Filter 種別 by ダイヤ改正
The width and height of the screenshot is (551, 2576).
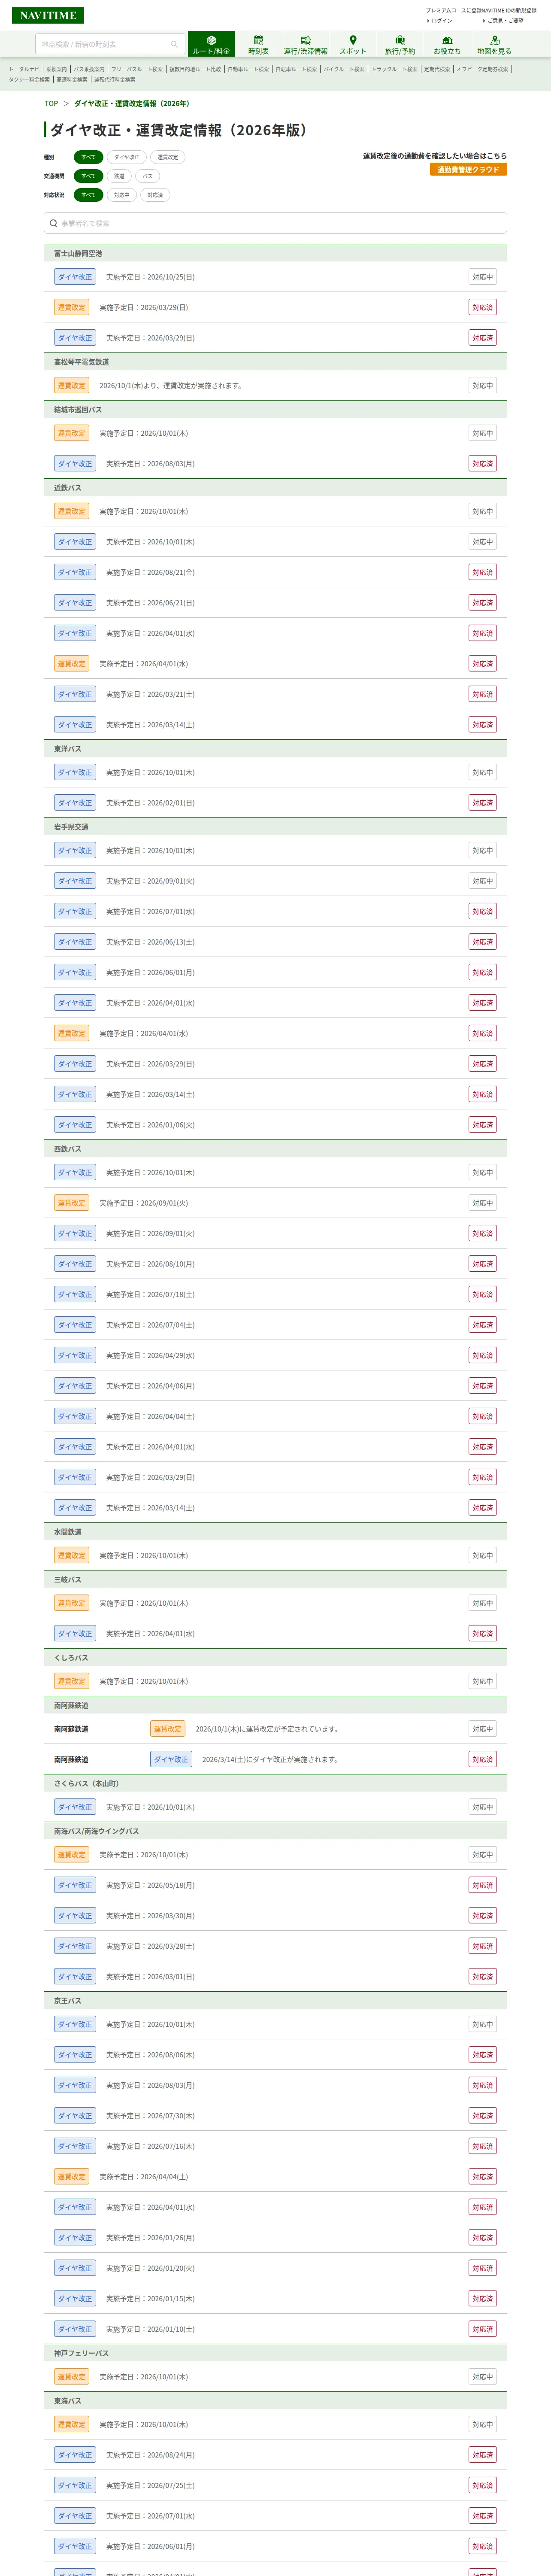pos(127,157)
